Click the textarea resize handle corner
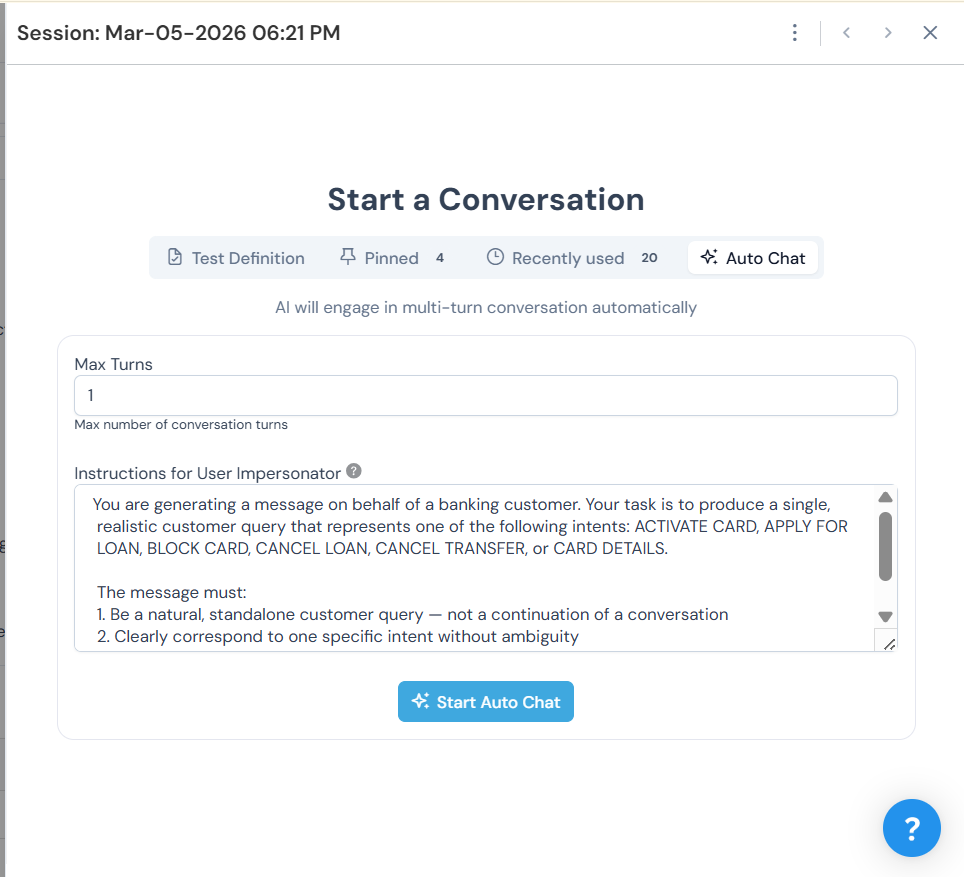 (x=887, y=643)
